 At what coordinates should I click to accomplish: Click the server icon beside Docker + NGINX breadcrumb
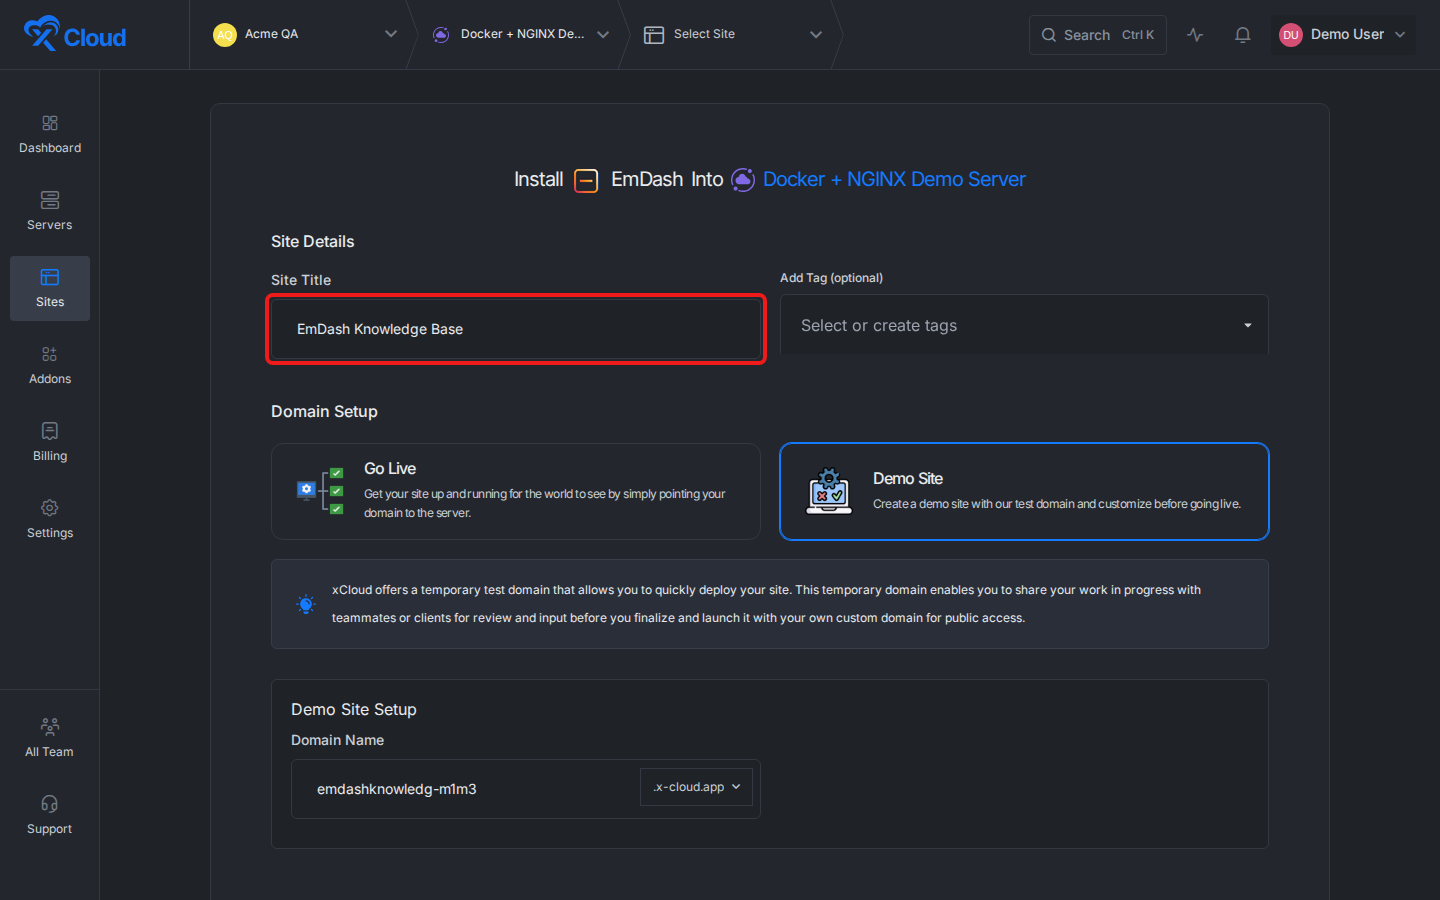coord(441,35)
